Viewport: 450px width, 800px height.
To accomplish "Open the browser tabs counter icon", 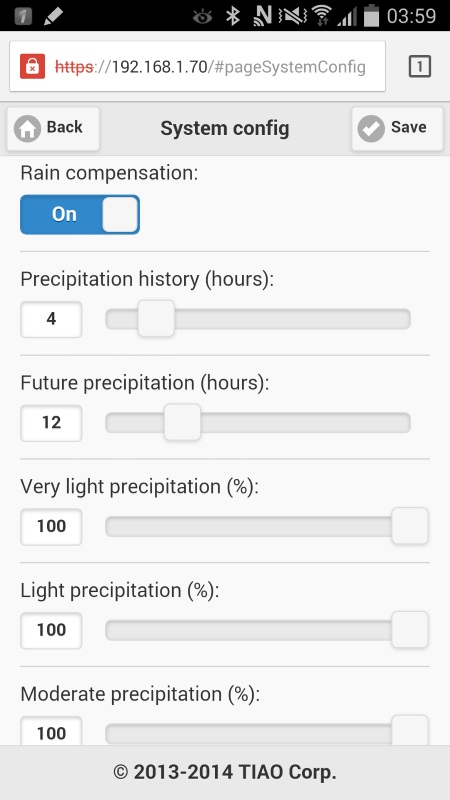I will [420, 66].
